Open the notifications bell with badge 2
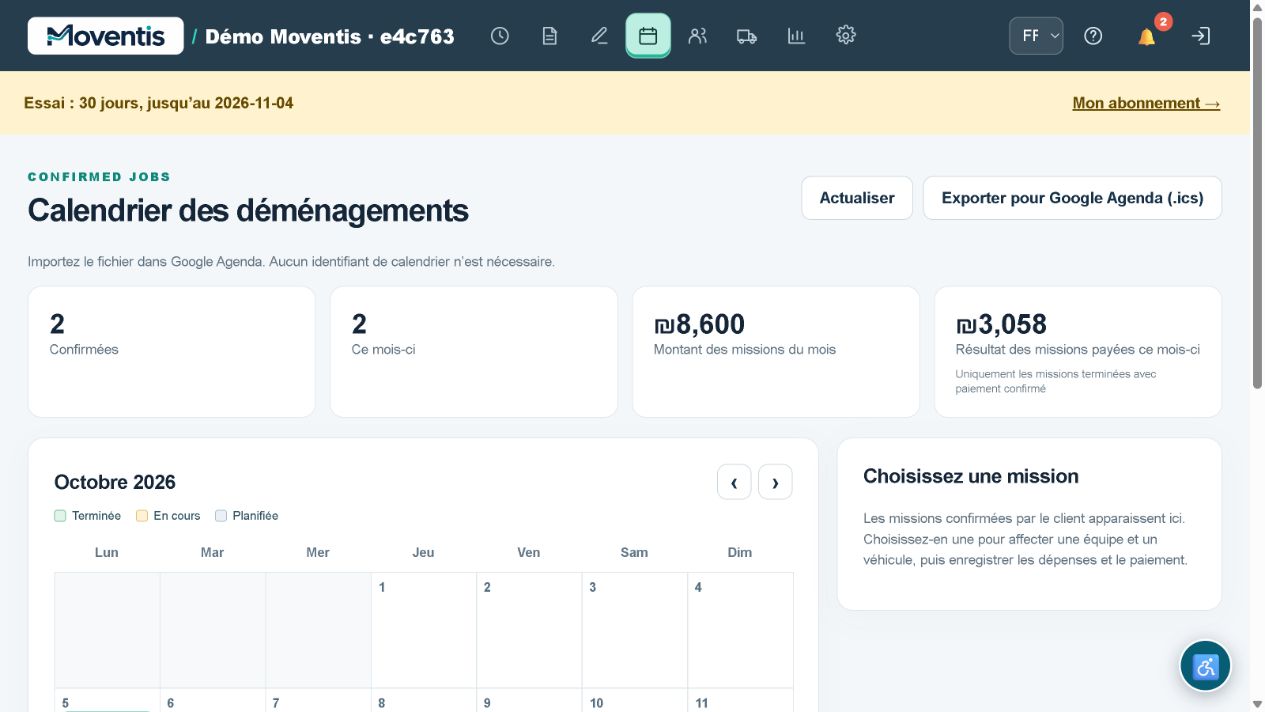Screen dimensions: 1265x712 click(1147, 36)
